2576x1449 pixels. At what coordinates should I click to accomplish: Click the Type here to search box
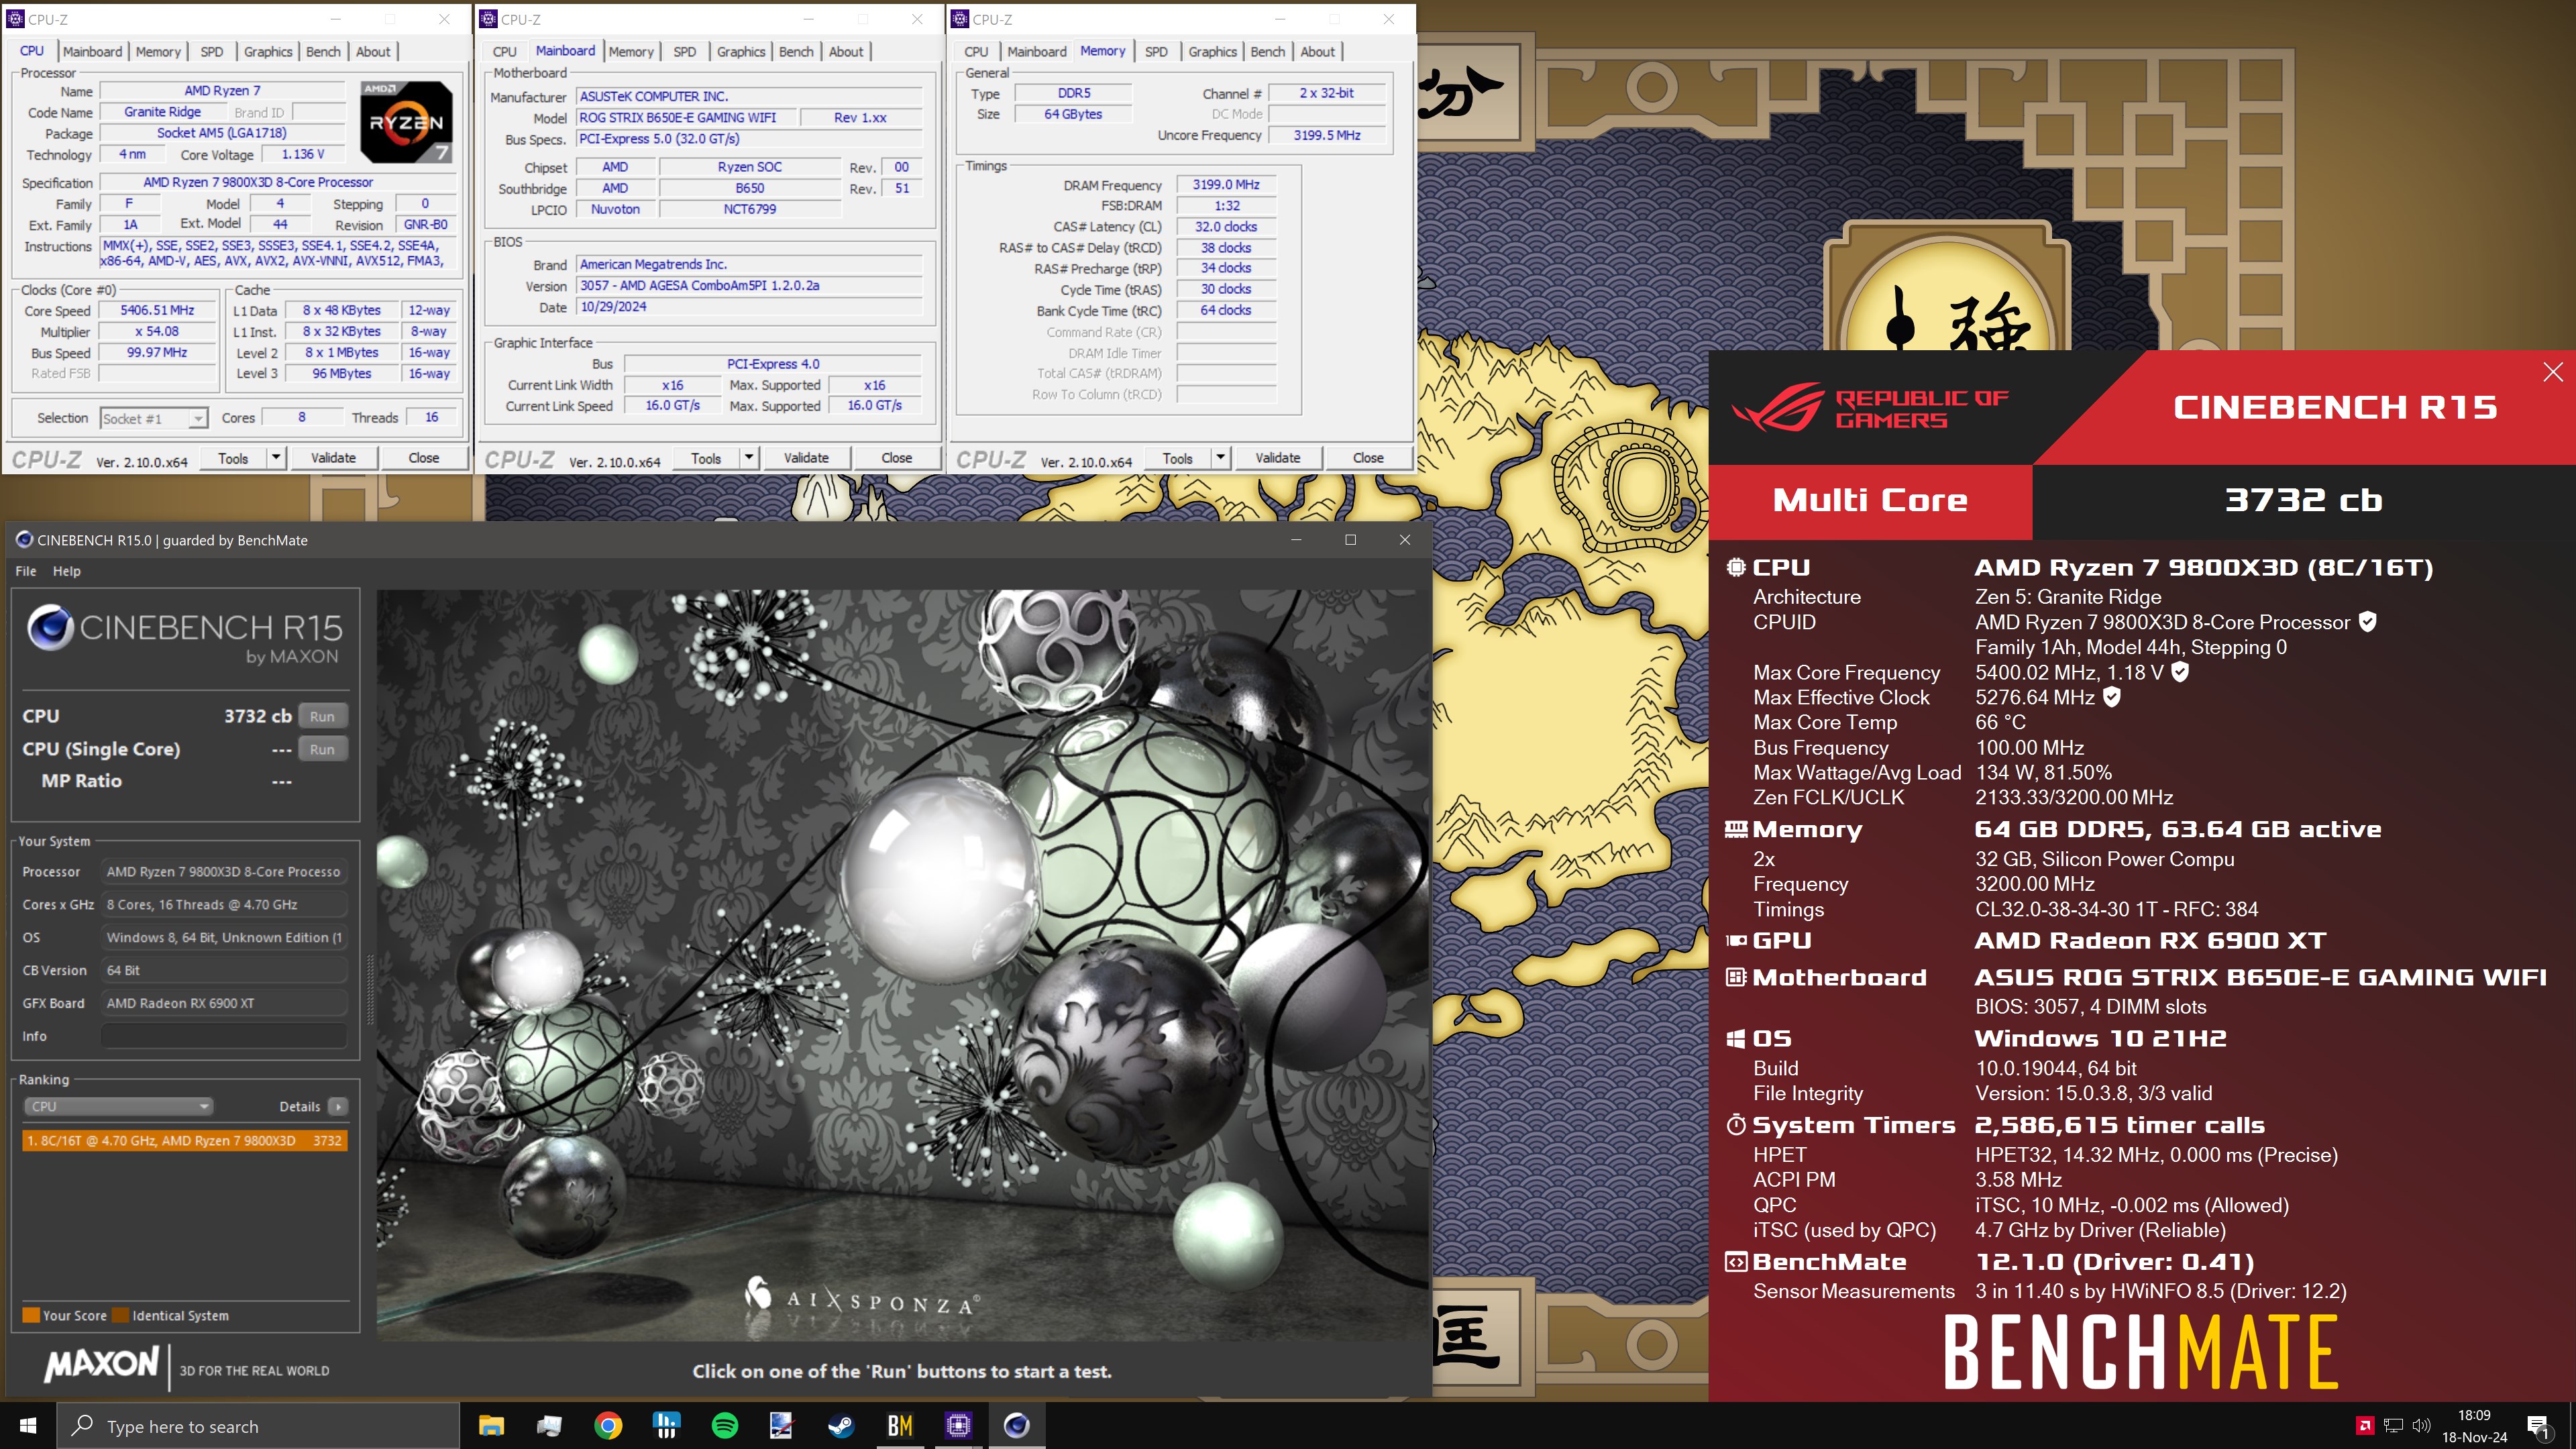(x=258, y=1426)
